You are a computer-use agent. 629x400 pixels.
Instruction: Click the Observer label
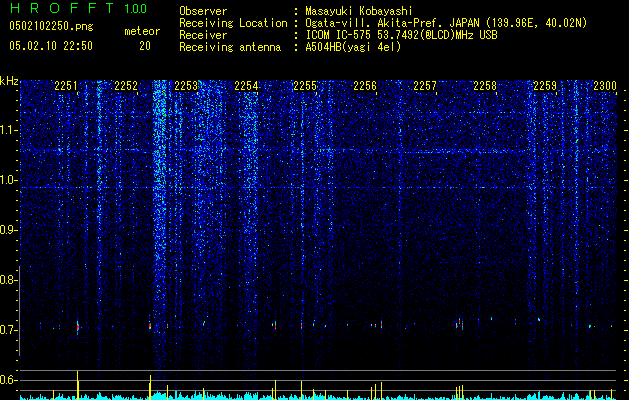click(203, 11)
